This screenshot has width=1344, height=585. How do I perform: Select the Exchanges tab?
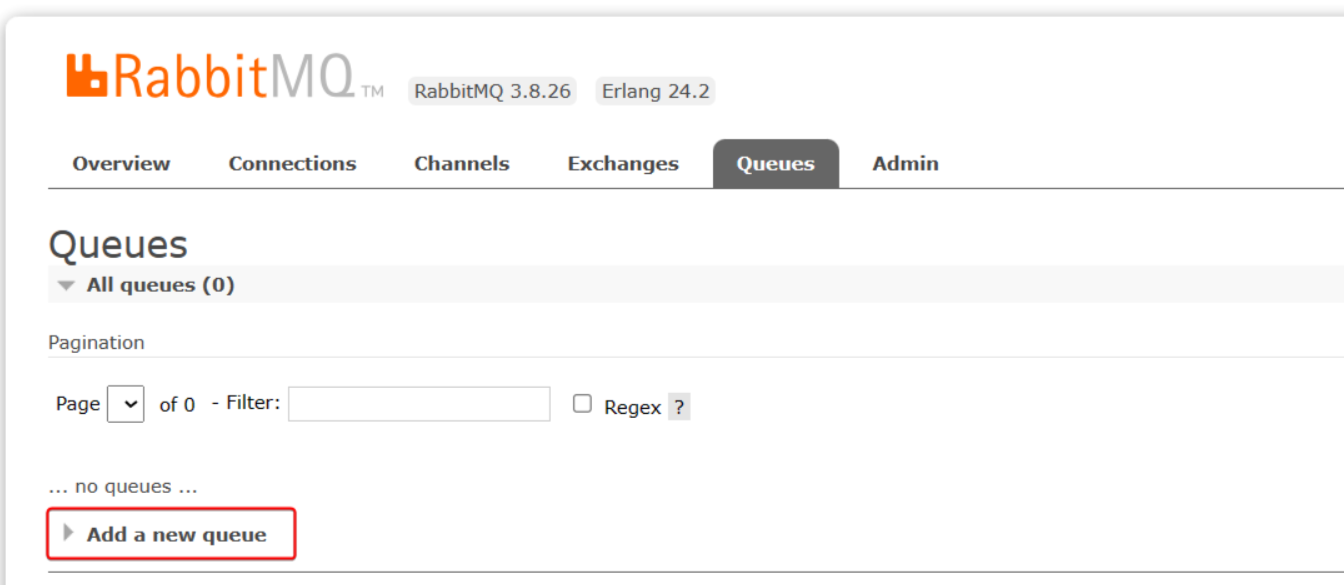pyautogui.click(x=623, y=164)
